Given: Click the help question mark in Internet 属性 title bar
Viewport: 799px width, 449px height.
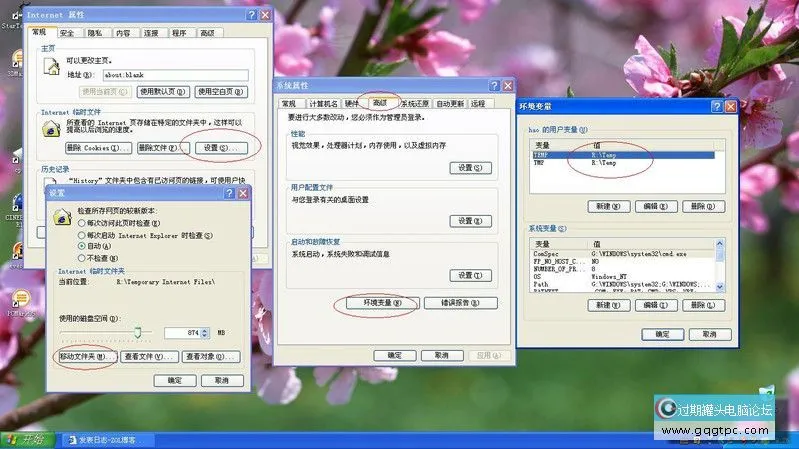Looking at the screenshot, I should tap(251, 15).
